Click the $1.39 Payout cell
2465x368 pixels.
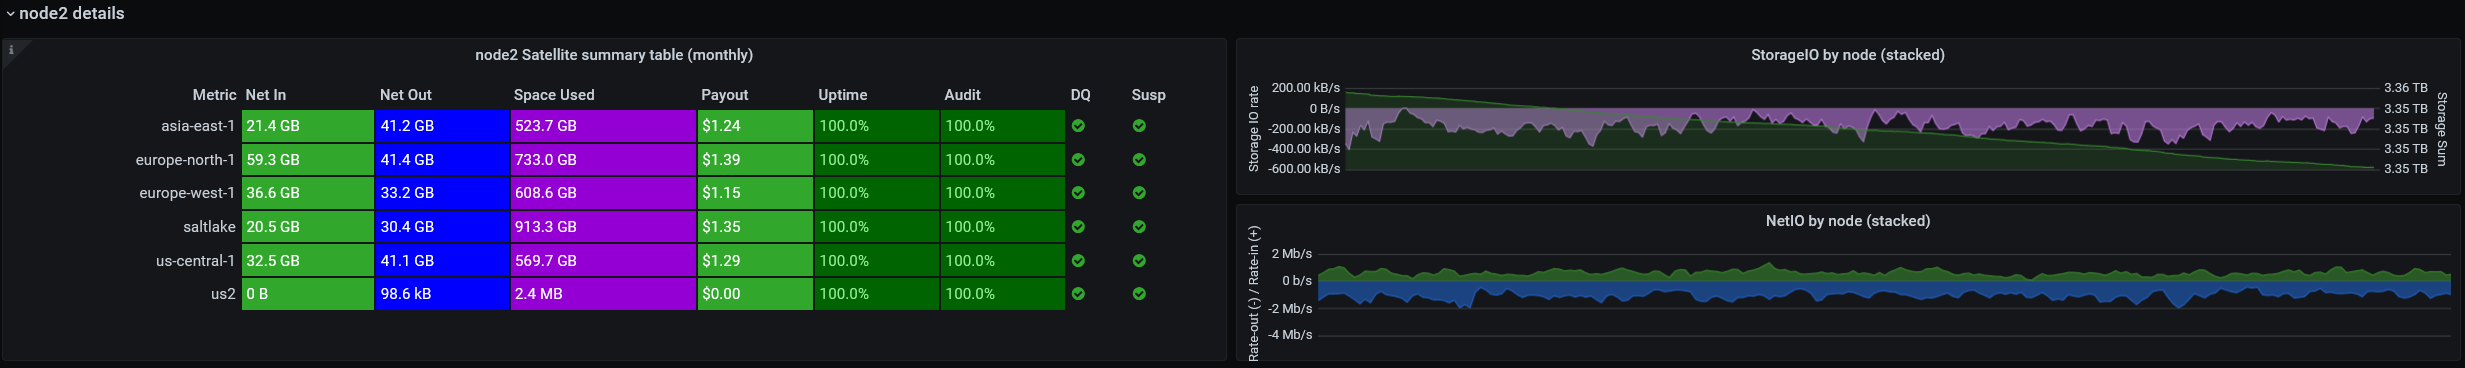click(x=755, y=160)
